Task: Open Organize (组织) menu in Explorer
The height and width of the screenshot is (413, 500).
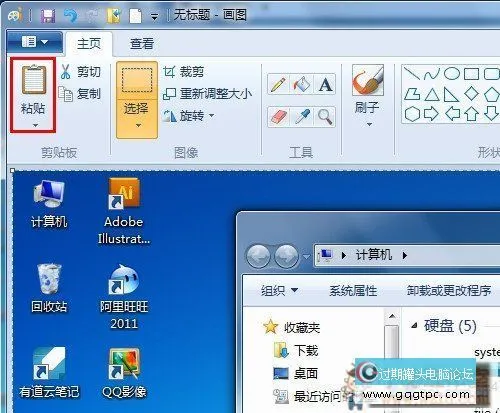Action: (279, 290)
